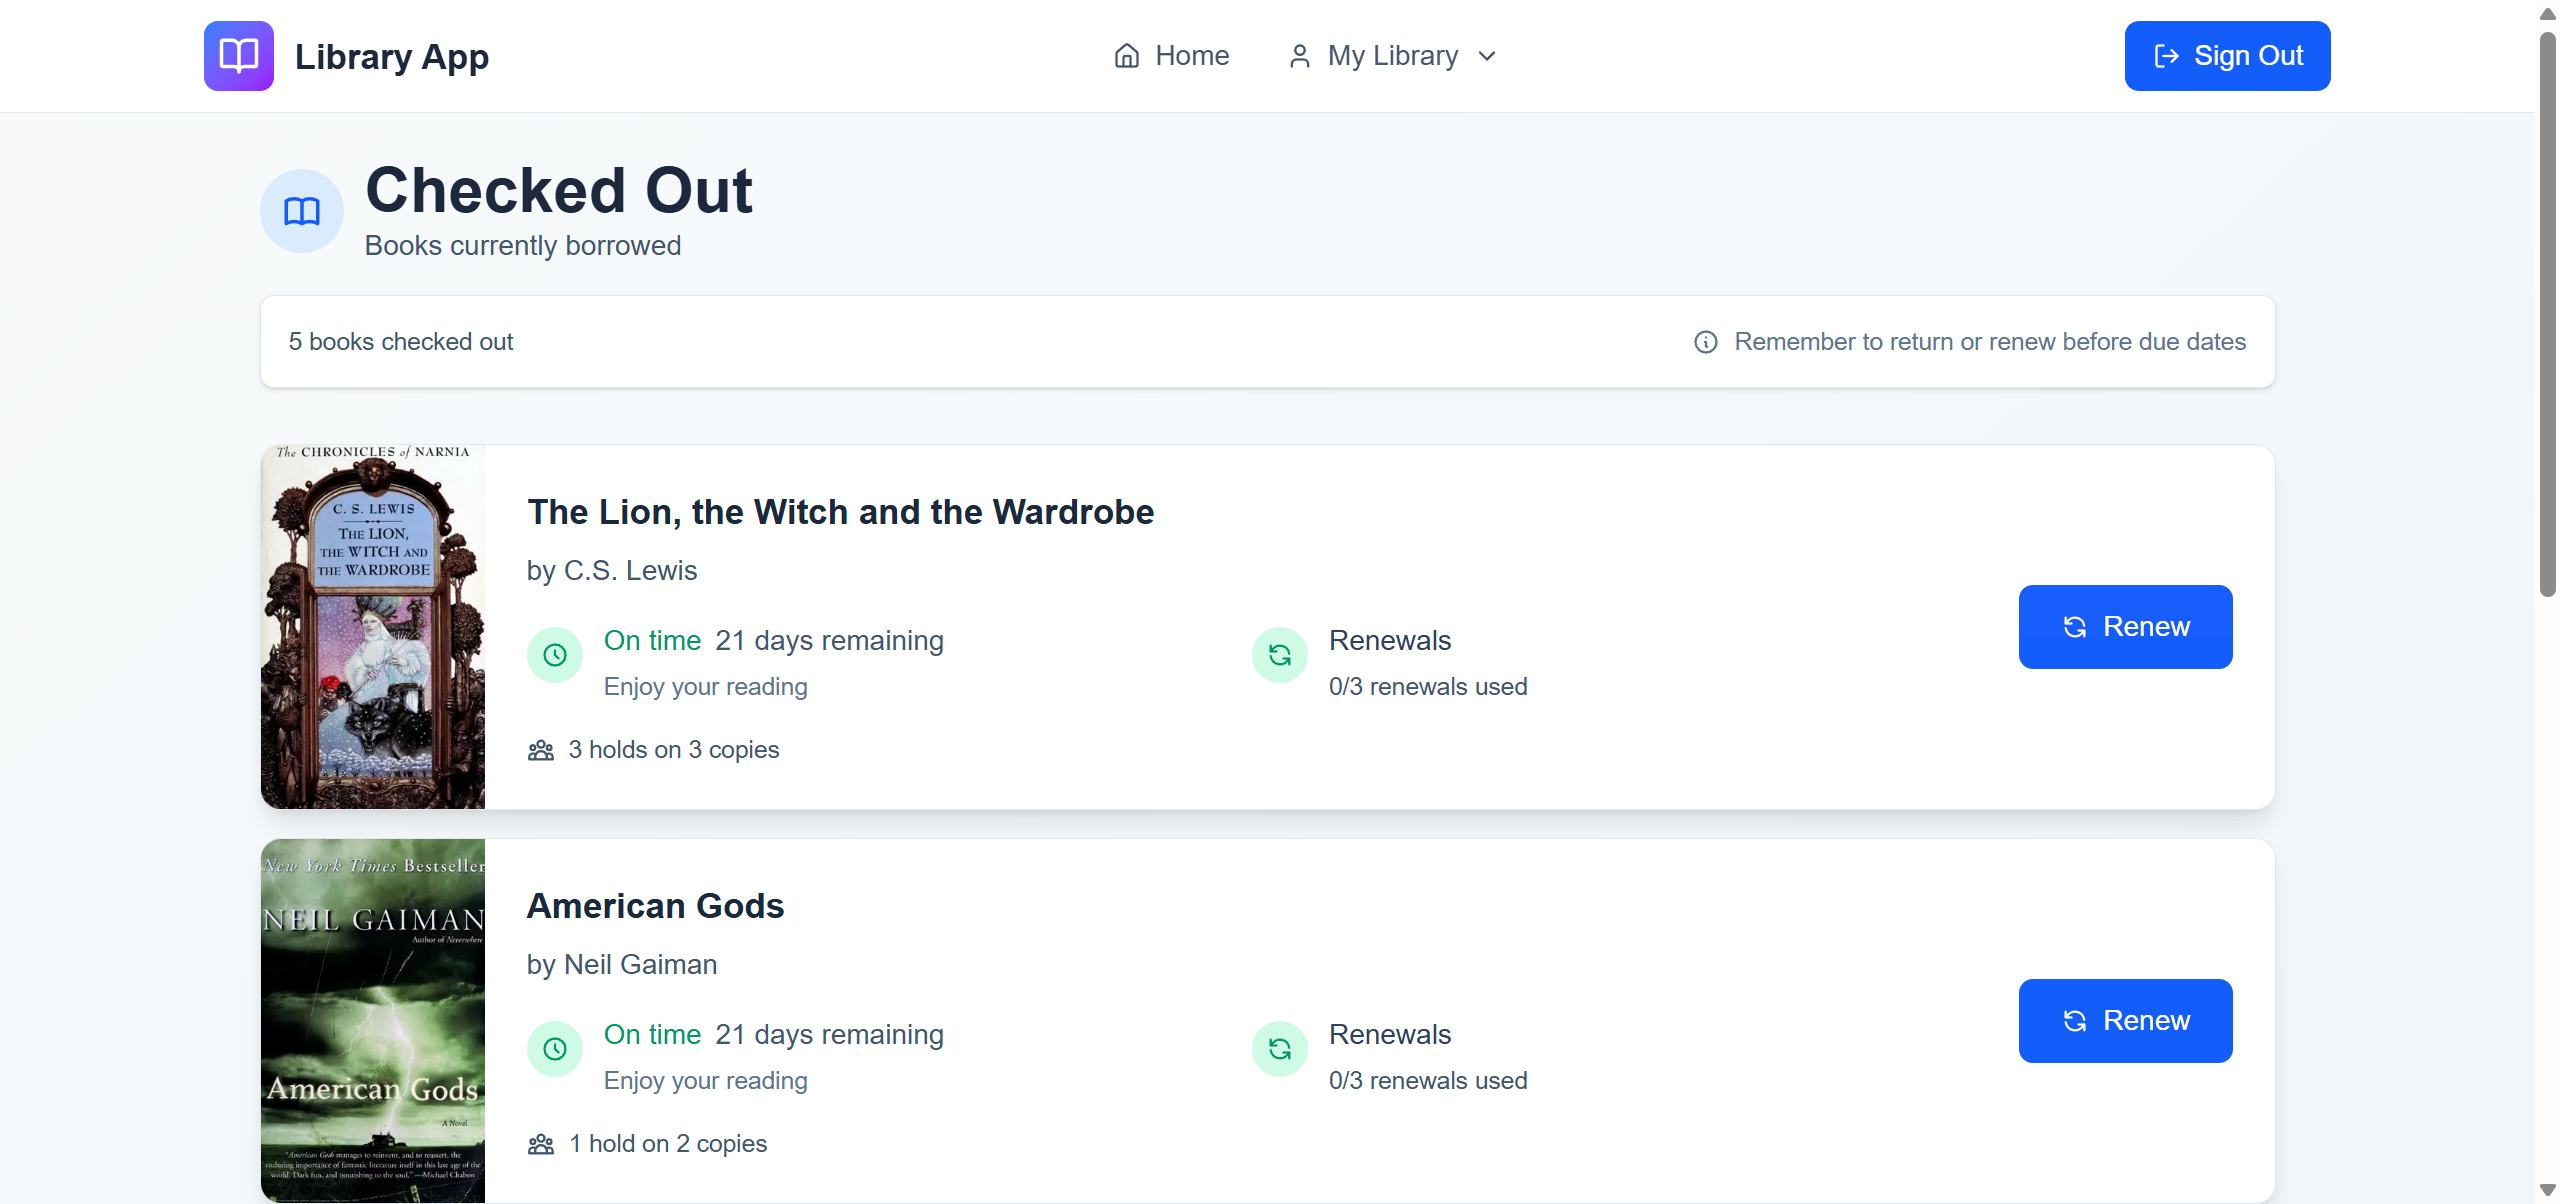Click the clock icon on American Gods card
Screen dimensions: 2561x1204
[555, 1049]
